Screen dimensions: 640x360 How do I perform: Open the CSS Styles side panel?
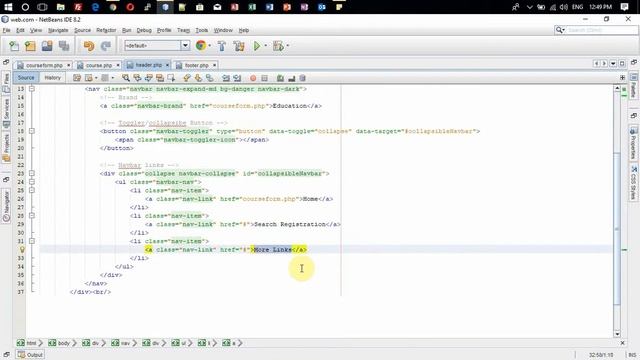coord(633,182)
